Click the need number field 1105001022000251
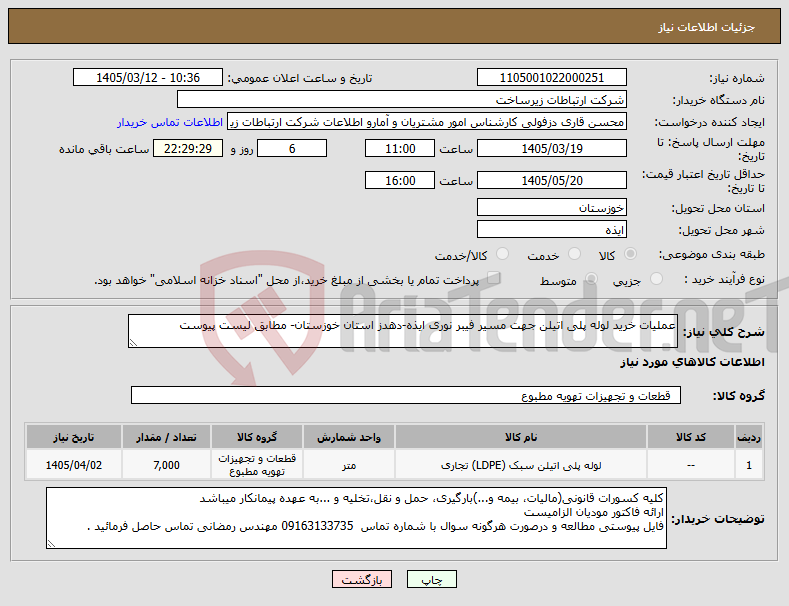 point(551,78)
